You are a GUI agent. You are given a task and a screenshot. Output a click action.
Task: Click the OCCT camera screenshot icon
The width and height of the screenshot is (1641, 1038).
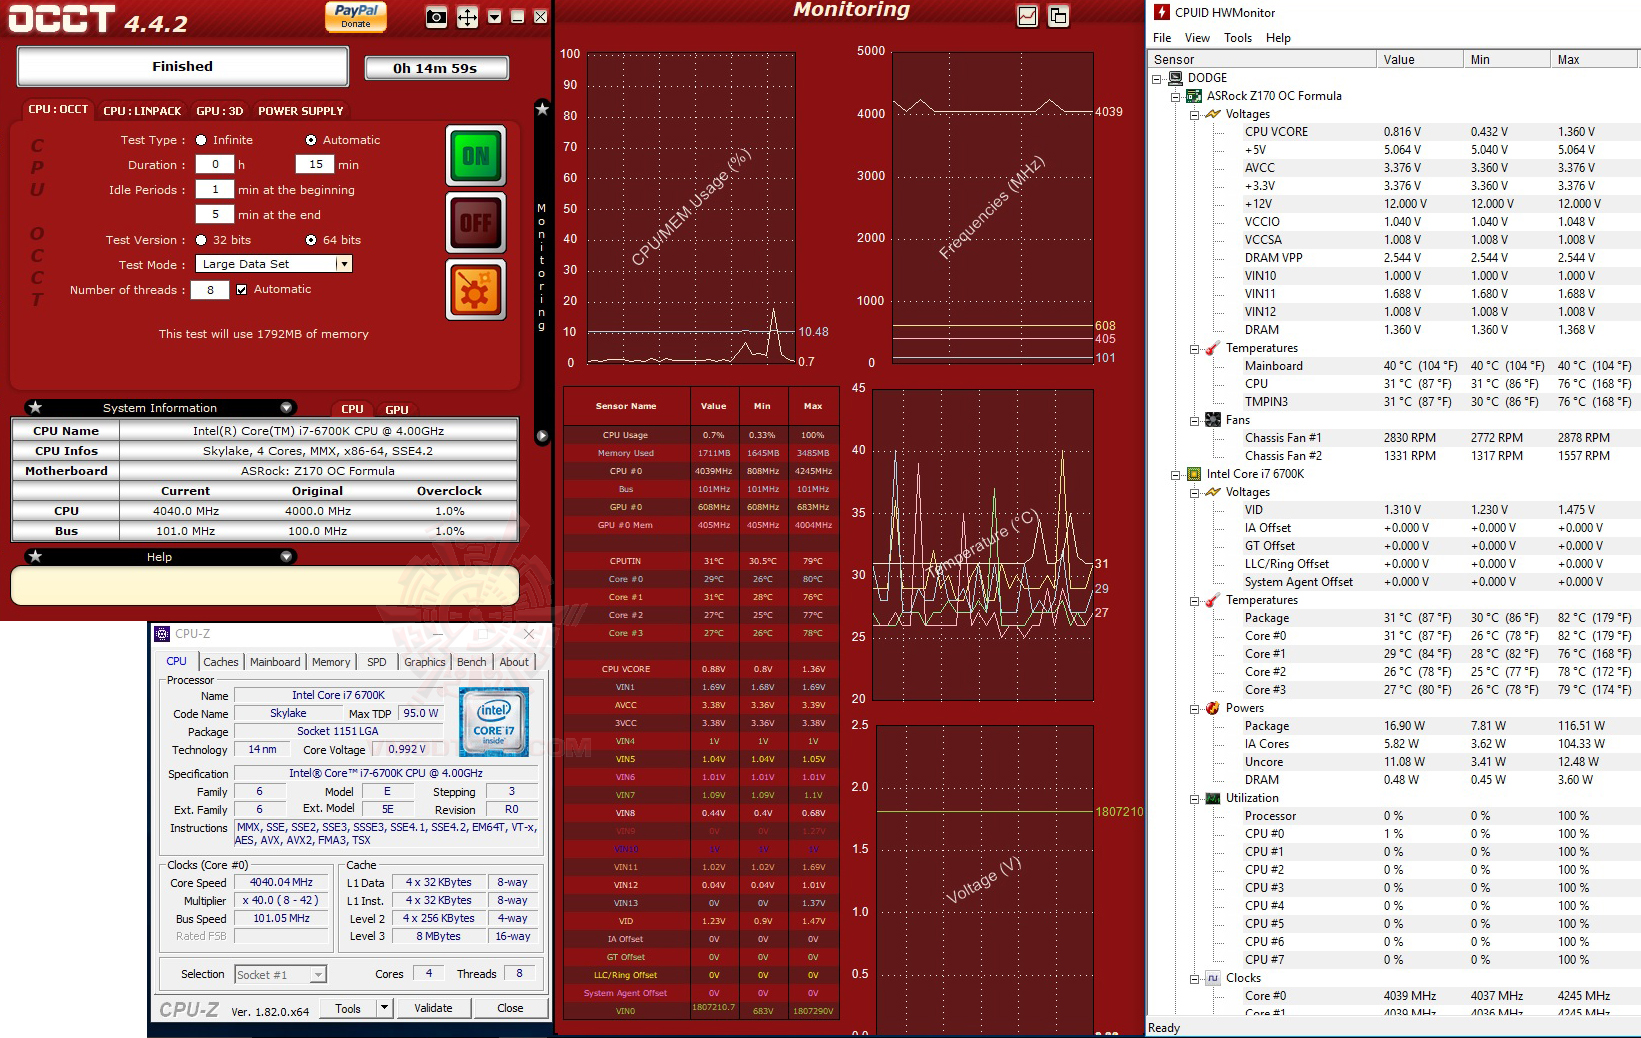(x=436, y=17)
